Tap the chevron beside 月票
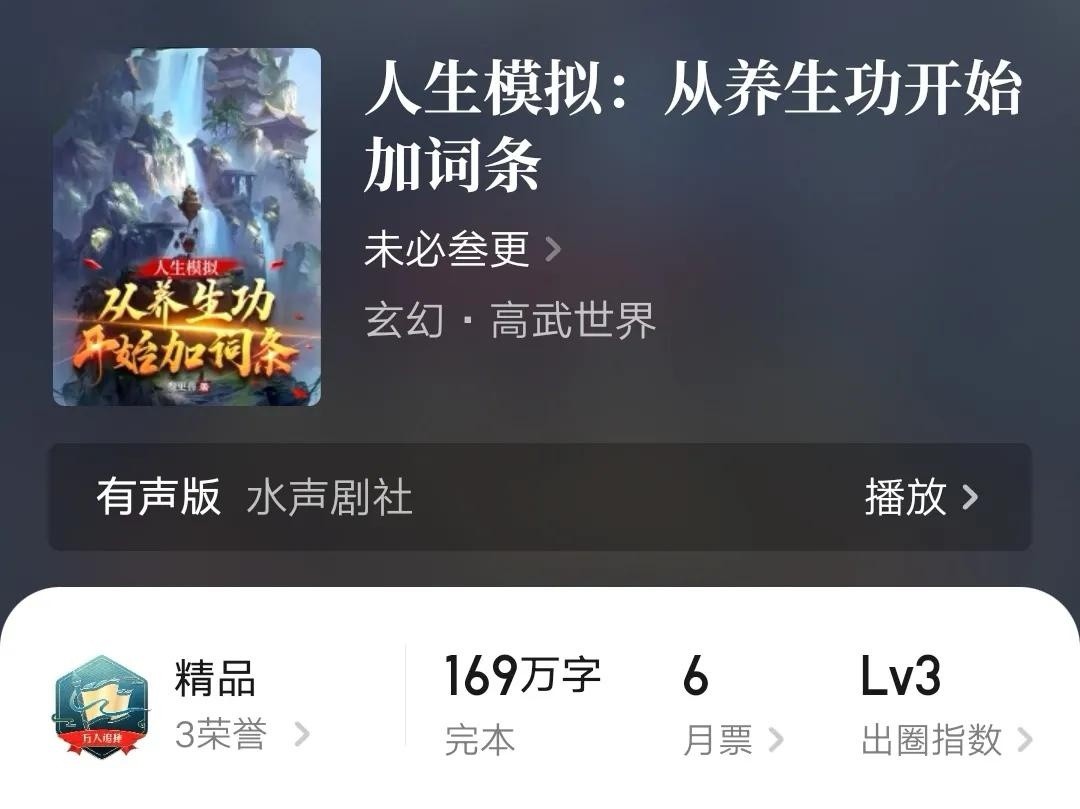 point(776,740)
